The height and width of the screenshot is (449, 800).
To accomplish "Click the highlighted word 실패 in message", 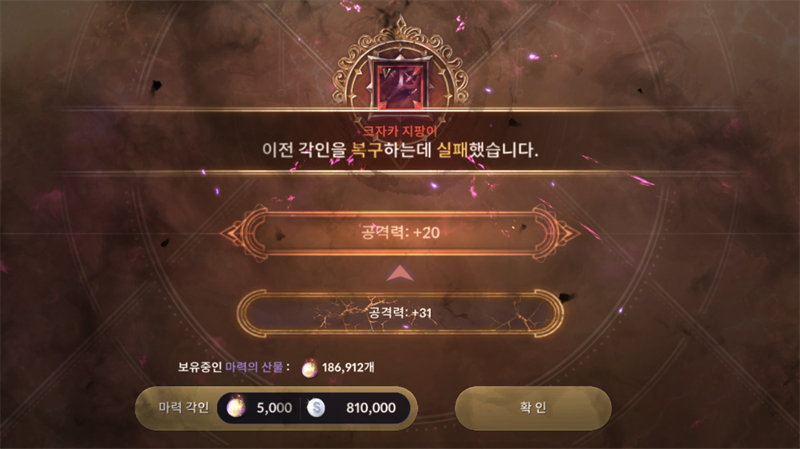I will (453, 150).
